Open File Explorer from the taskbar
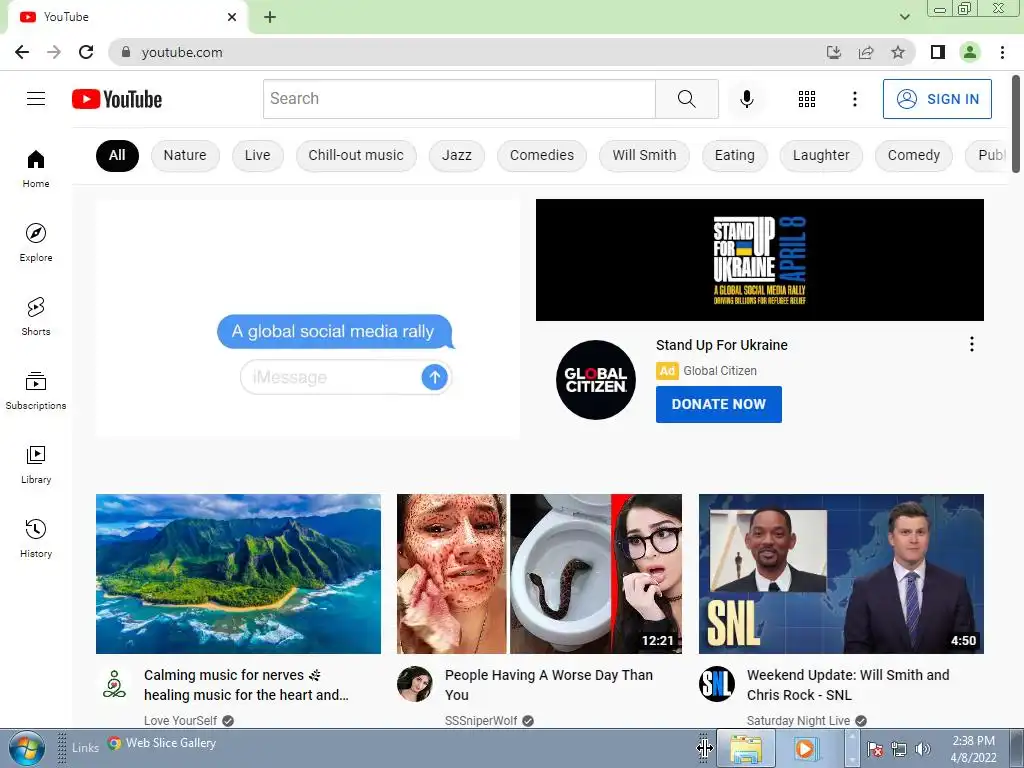1024x768 pixels. click(x=746, y=748)
